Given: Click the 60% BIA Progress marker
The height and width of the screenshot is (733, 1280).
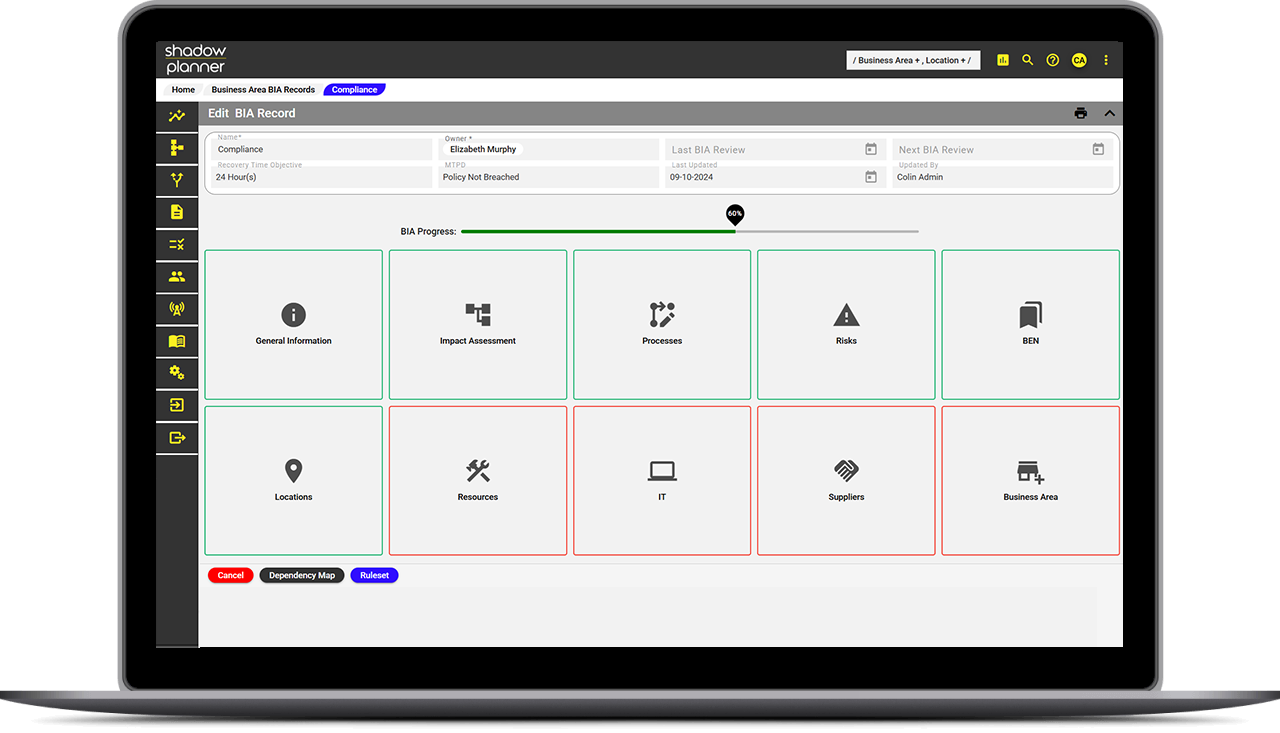Looking at the screenshot, I should pyautogui.click(x=735, y=214).
